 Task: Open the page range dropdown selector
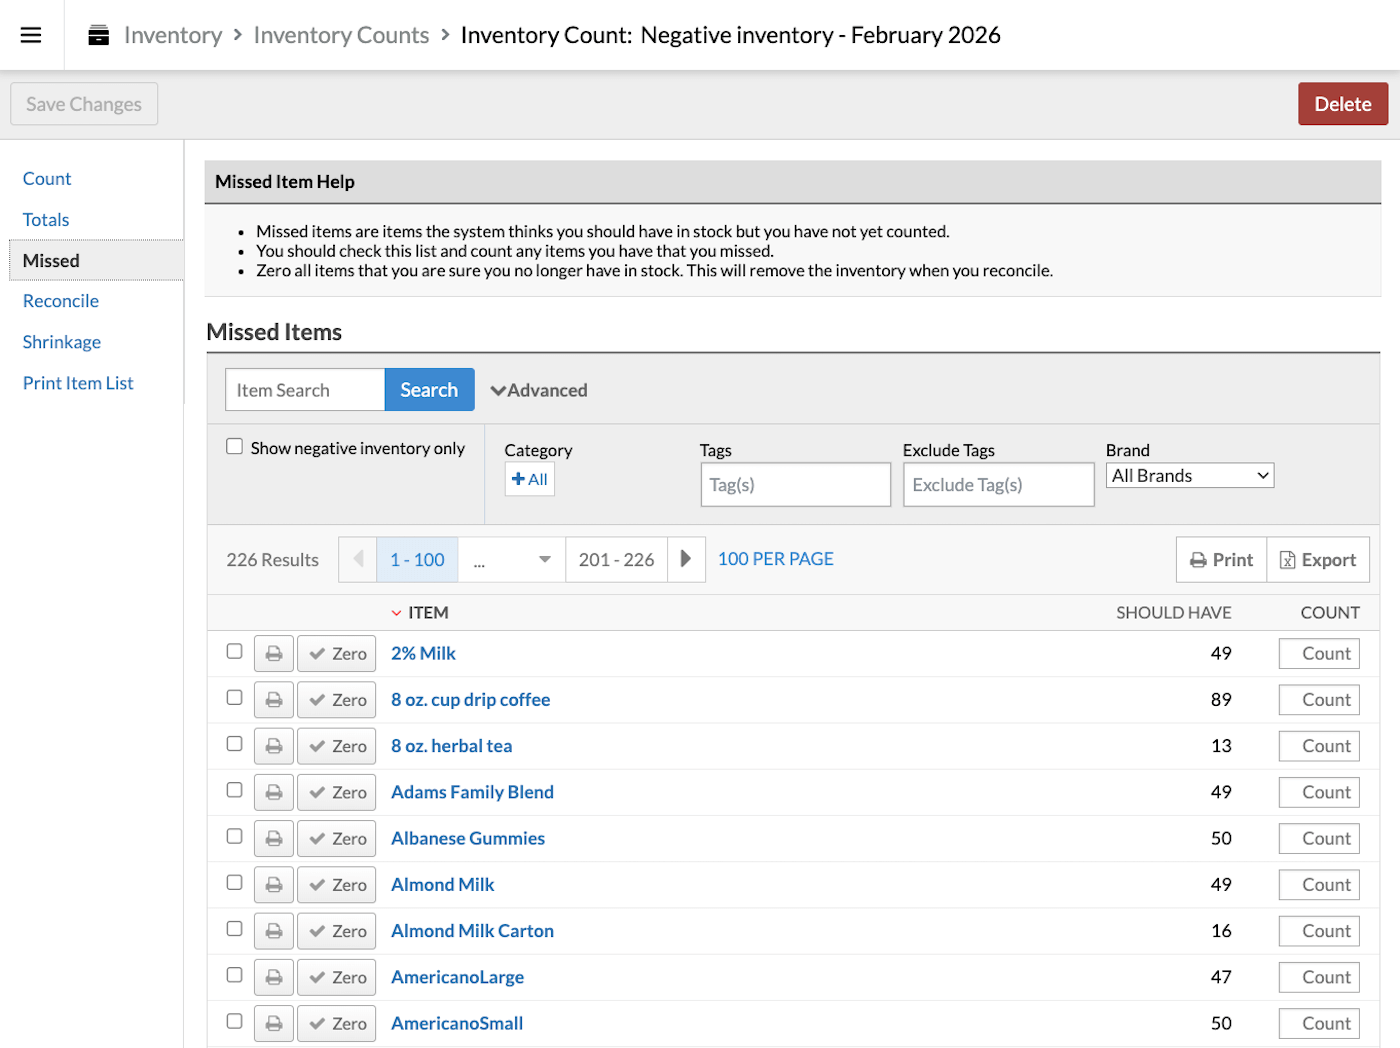pyautogui.click(x=512, y=560)
